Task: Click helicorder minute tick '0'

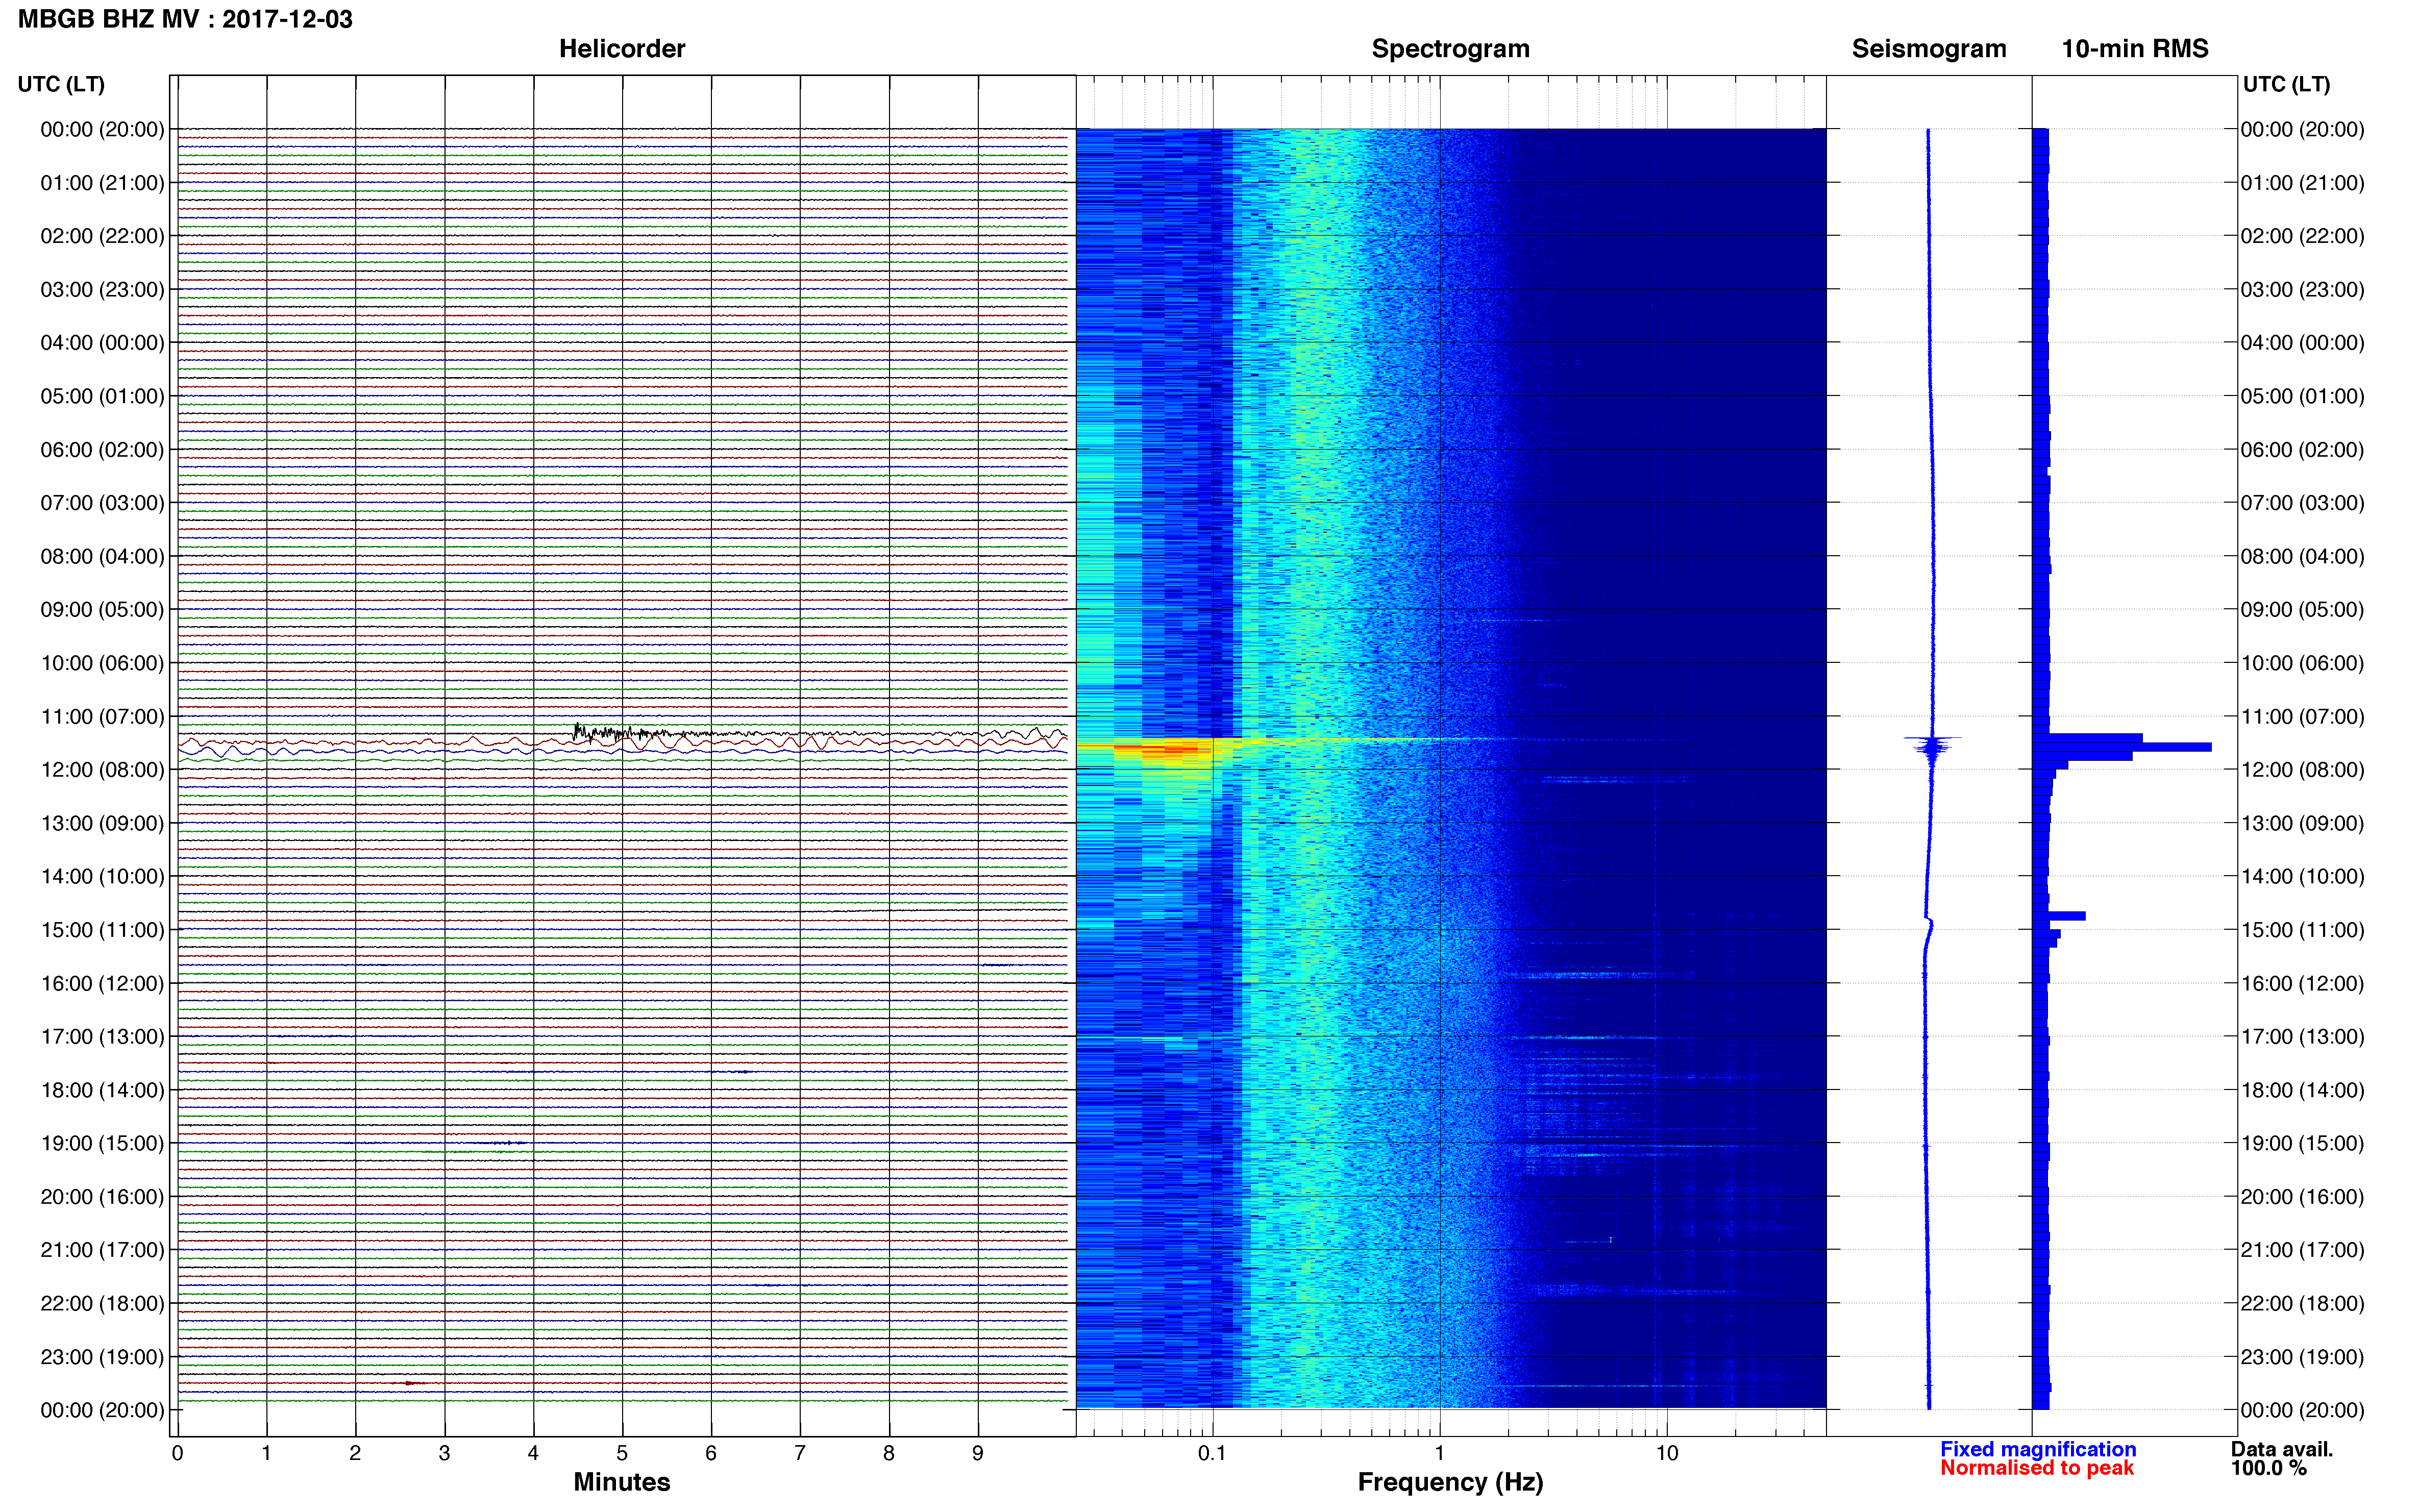Action: pos(177,1453)
